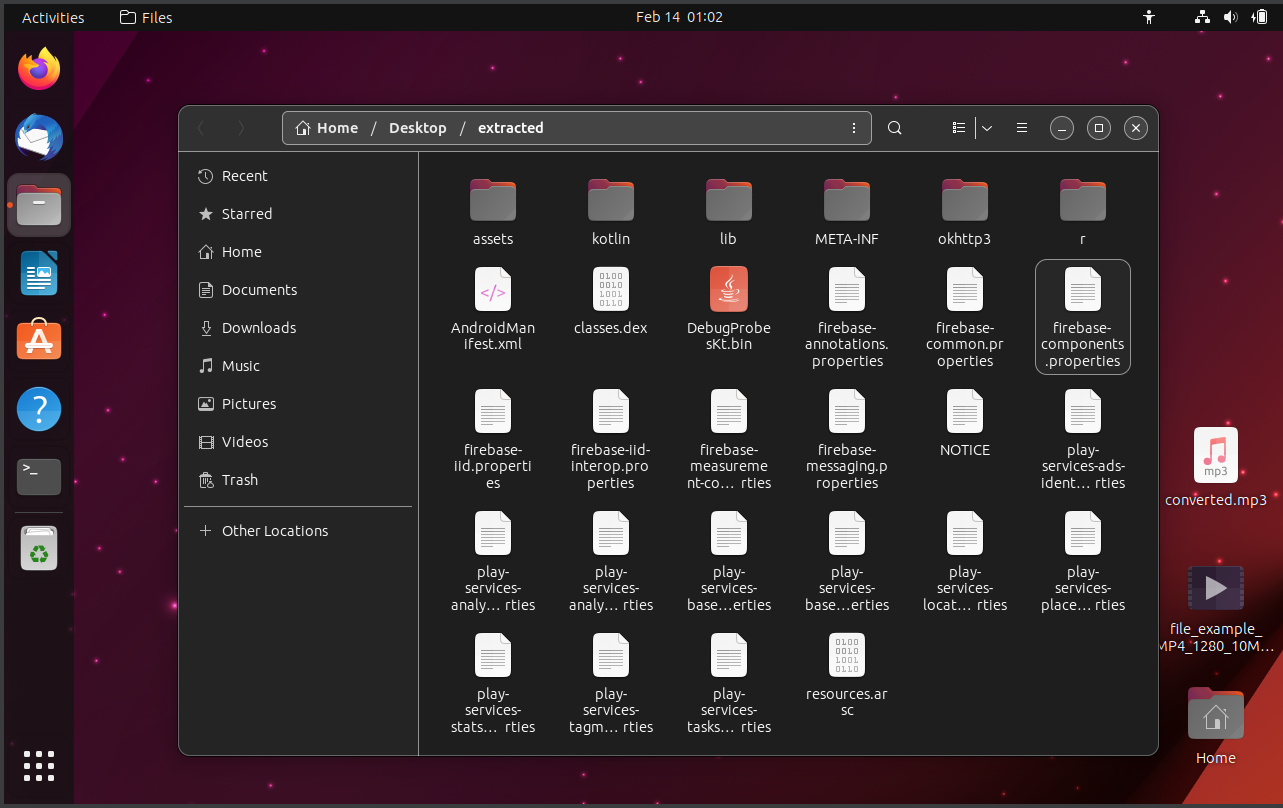Screen dimensions: 1283x808
Task: Open the Activities overview
Action: [52, 16]
